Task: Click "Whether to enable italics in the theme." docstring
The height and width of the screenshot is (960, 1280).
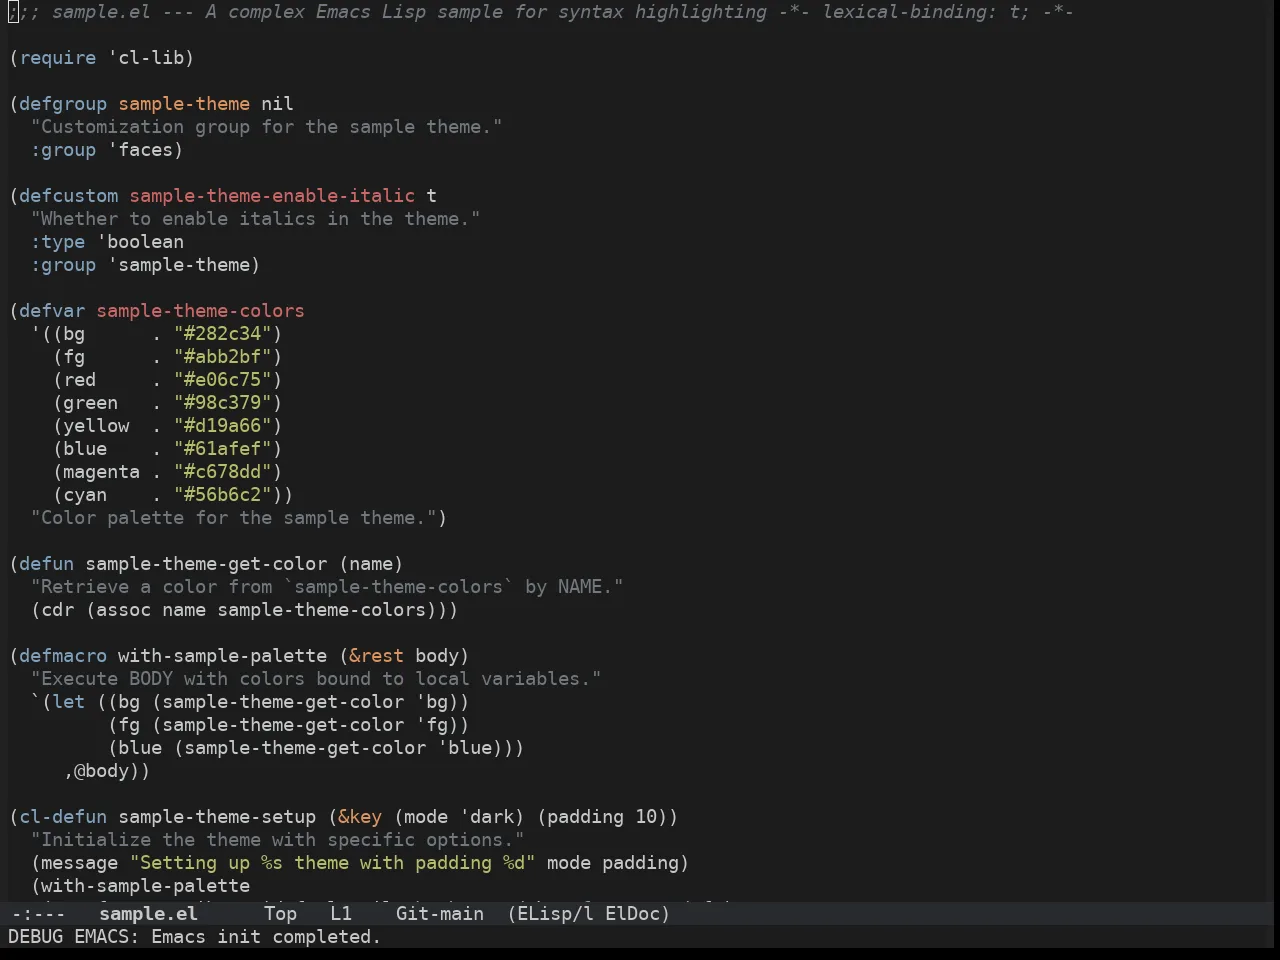Action: pos(256,219)
